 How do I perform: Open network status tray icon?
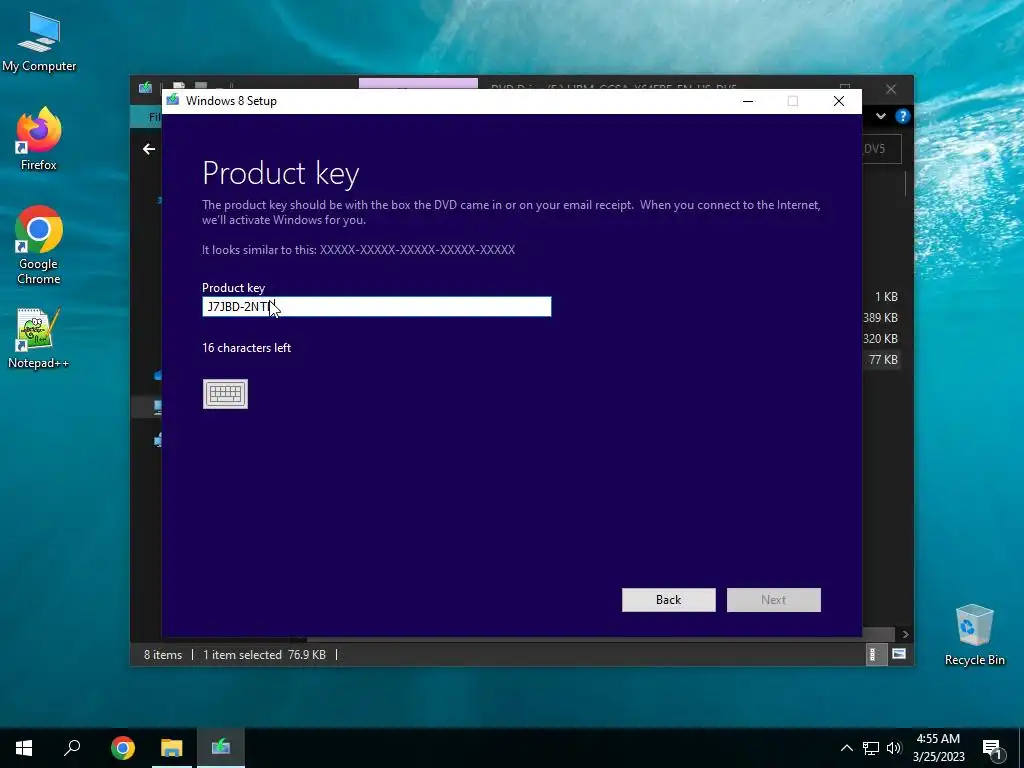click(871, 748)
